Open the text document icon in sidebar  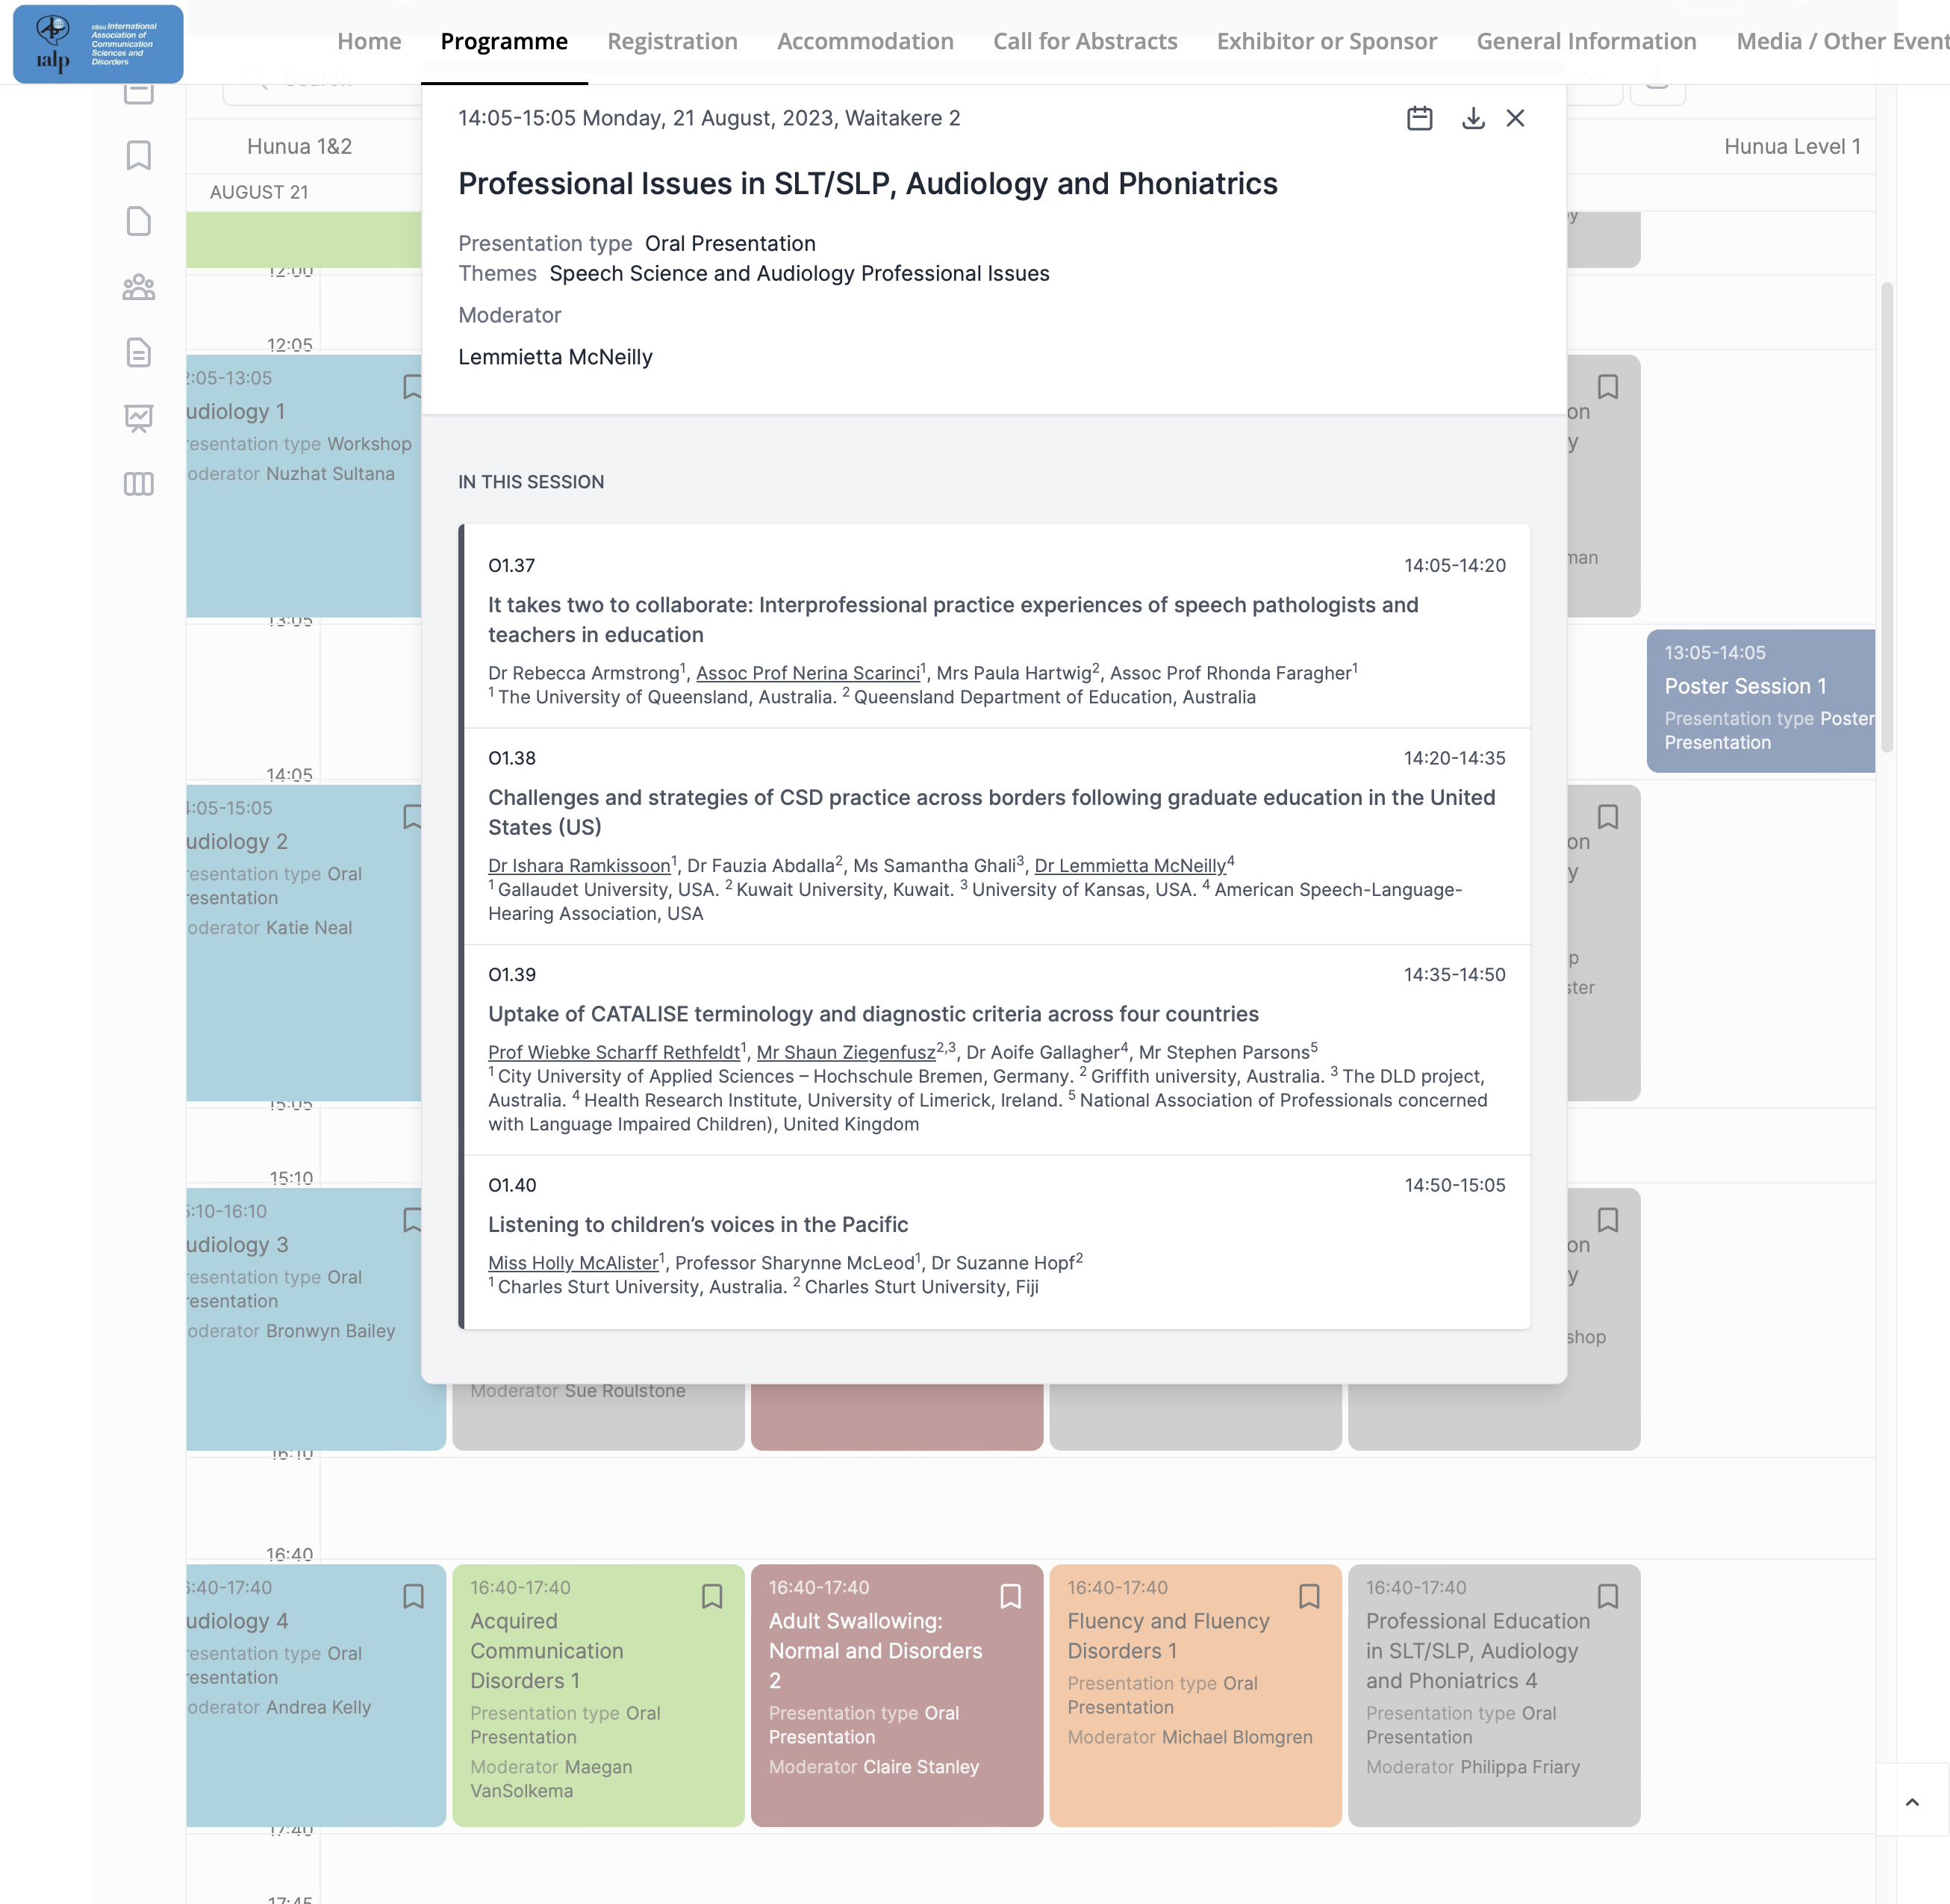pyautogui.click(x=139, y=352)
